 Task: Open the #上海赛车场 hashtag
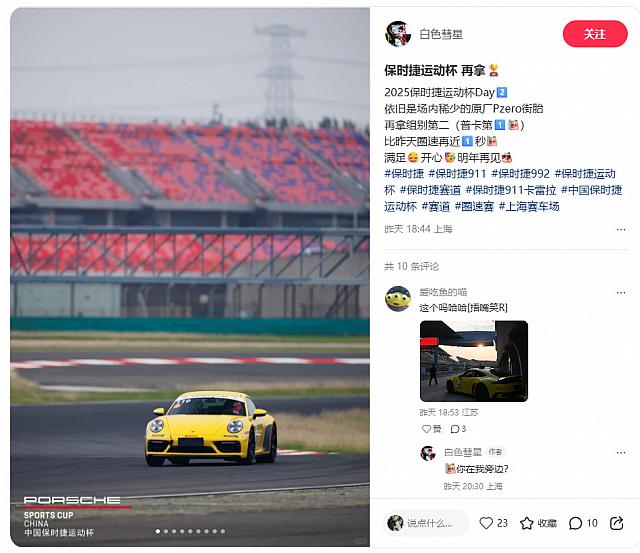[x=529, y=207]
